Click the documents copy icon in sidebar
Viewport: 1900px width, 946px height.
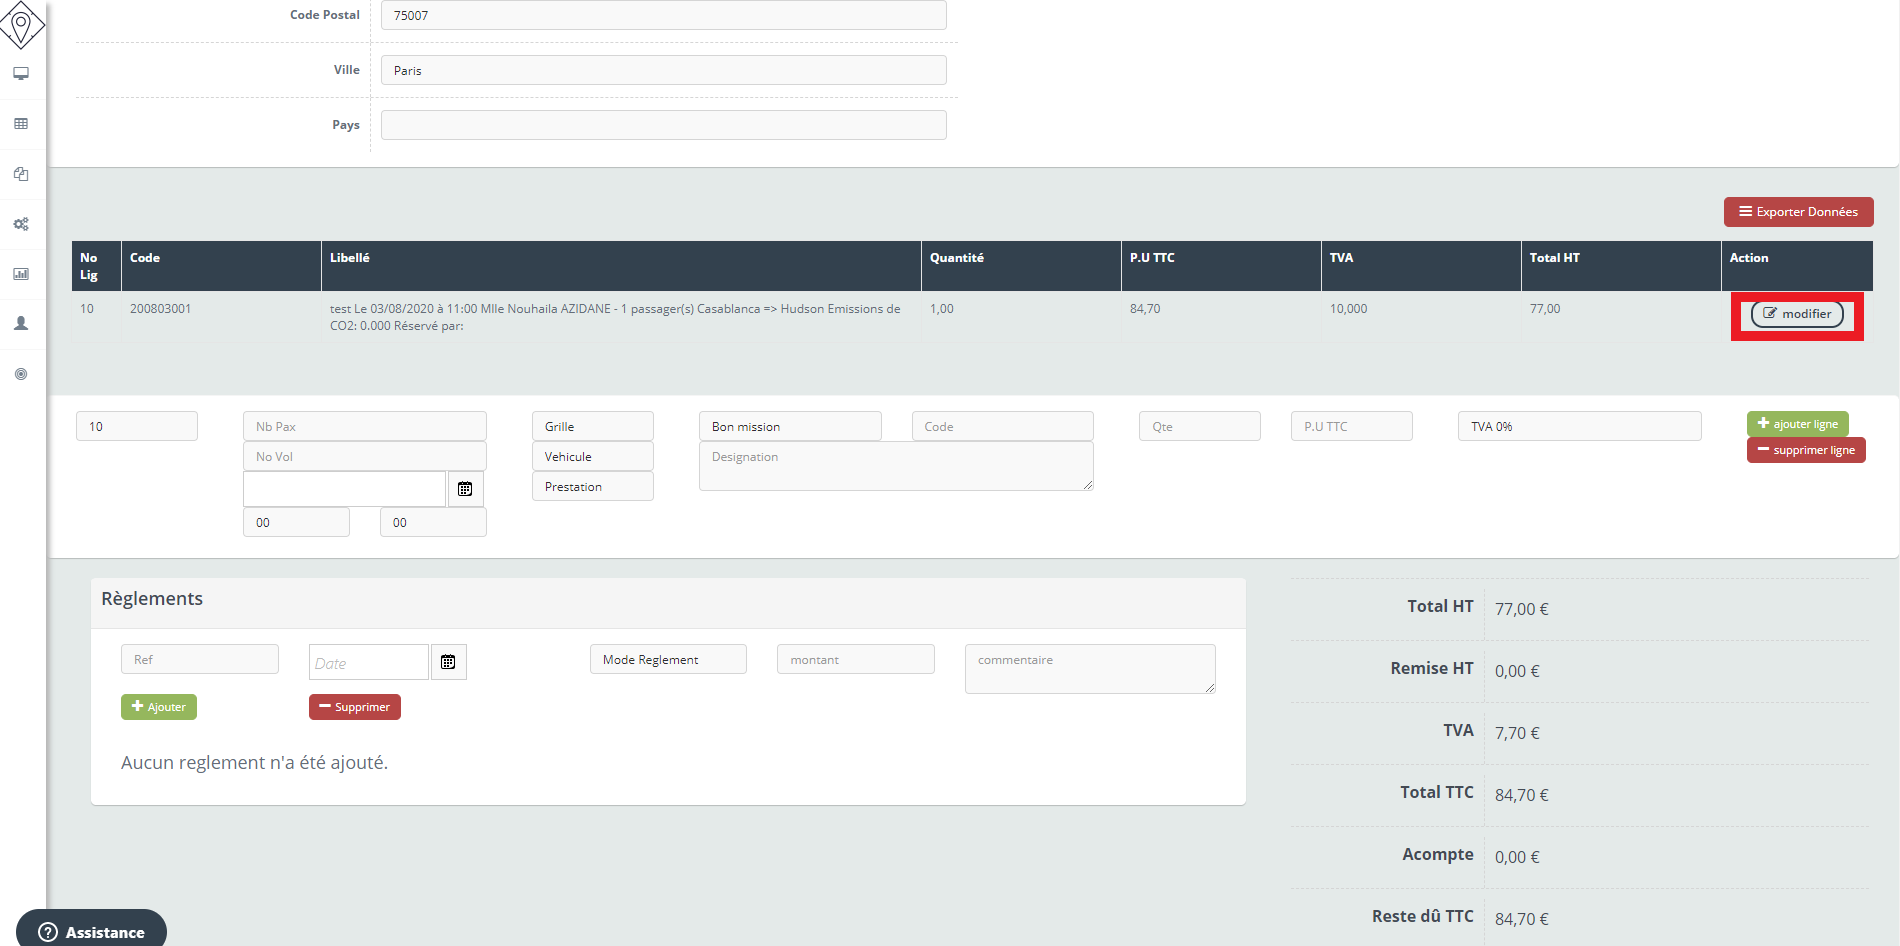[x=21, y=174]
